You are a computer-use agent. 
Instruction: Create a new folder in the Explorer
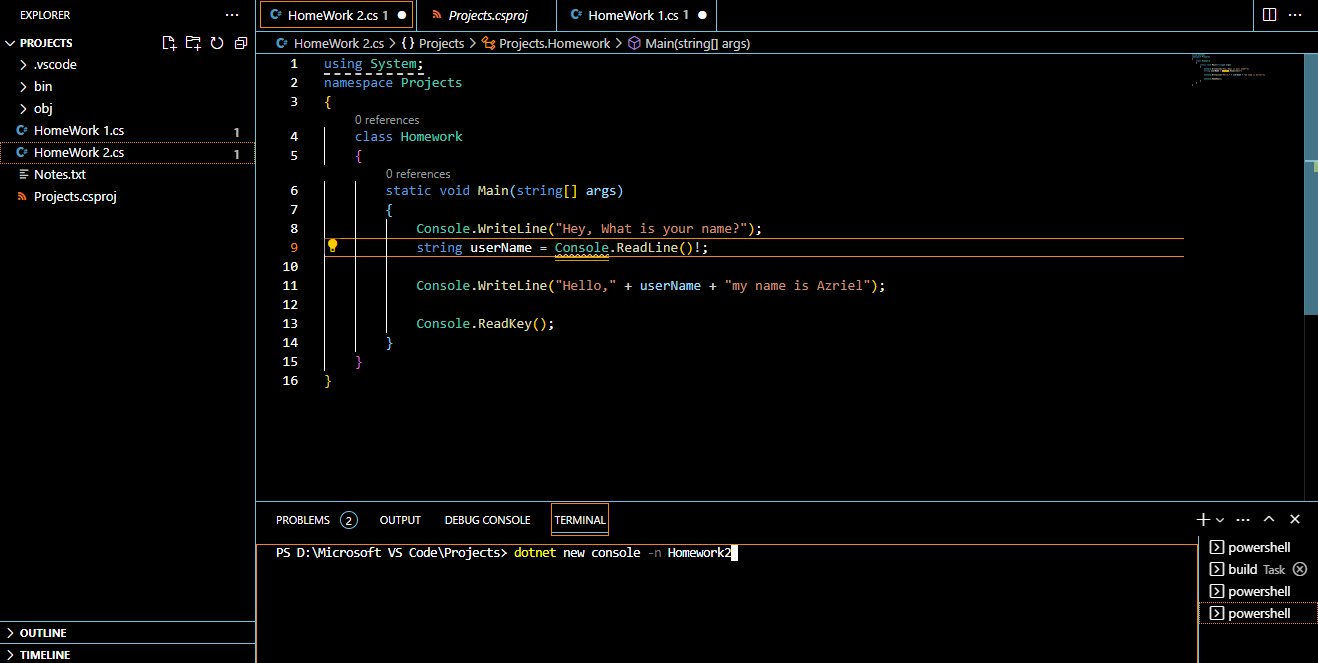[191, 43]
